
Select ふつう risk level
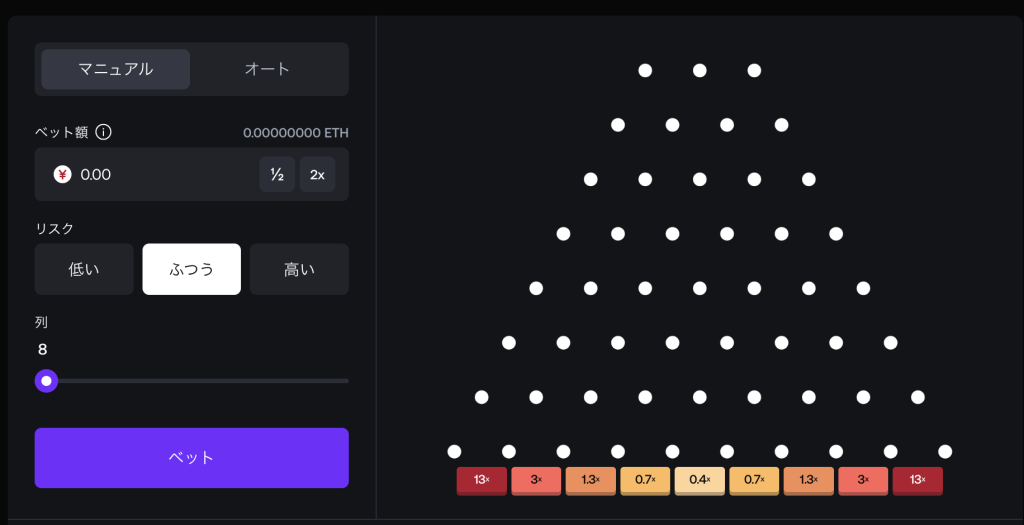191,269
